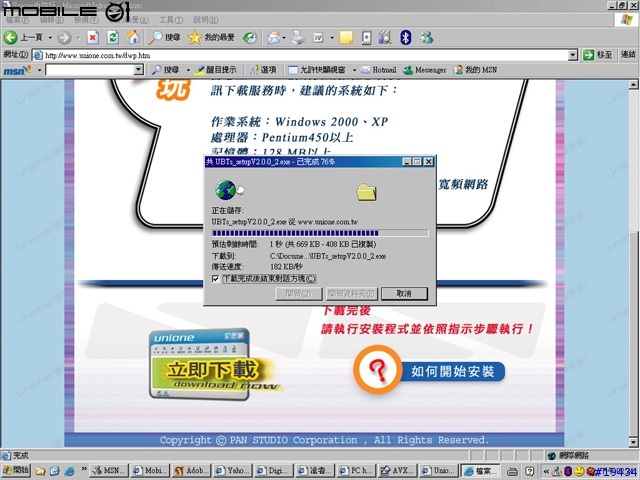Toggle close dialog when download completes checkbox

click(x=216, y=279)
